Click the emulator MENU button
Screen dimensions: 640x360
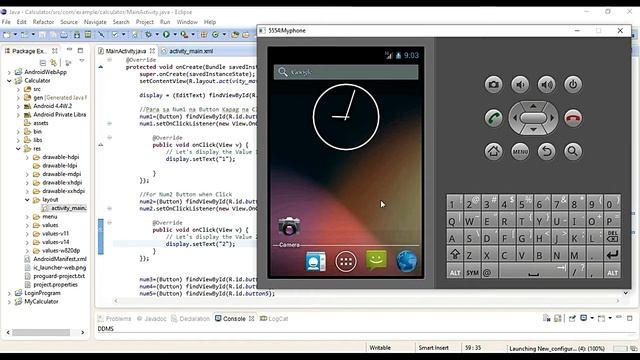click(520, 151)
